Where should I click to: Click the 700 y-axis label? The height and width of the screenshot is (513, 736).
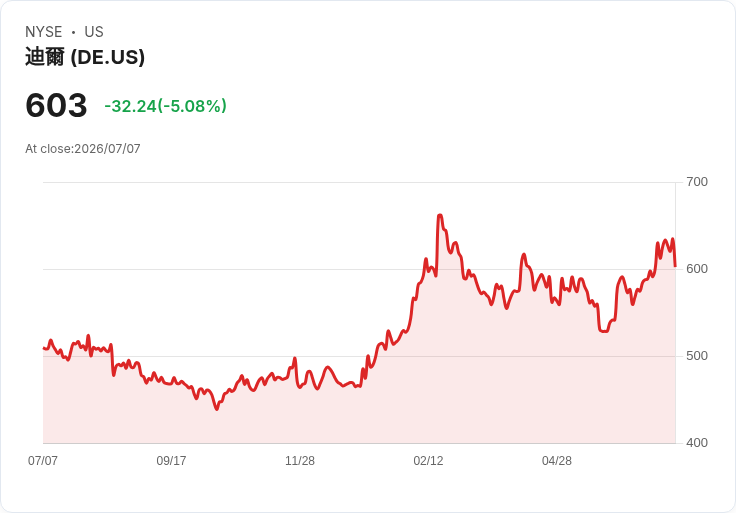[x=697, y=182]
